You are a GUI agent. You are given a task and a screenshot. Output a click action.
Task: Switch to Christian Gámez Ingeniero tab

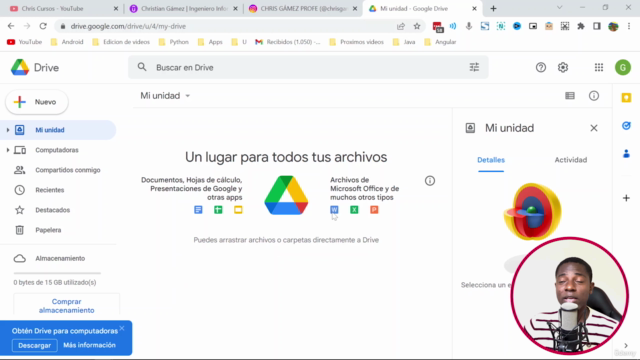click(183, 9)
